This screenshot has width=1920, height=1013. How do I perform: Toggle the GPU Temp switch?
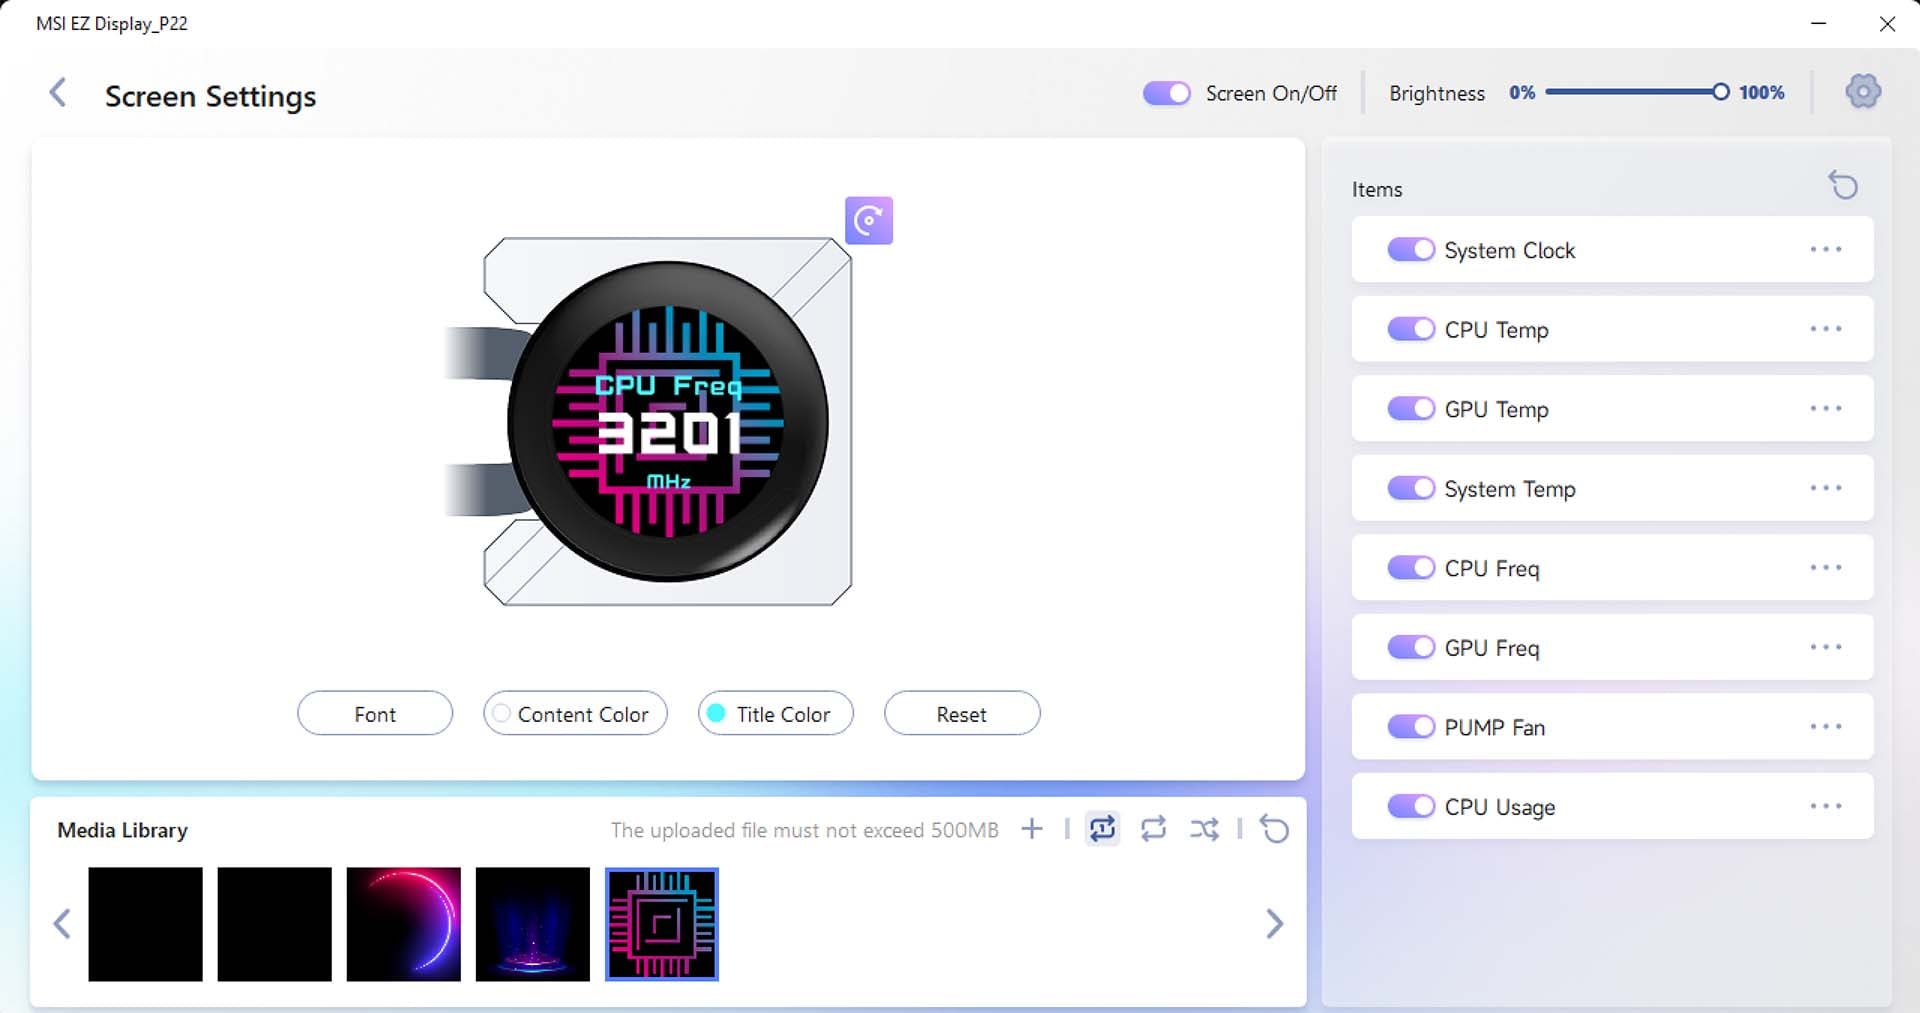coord(1411,409)
